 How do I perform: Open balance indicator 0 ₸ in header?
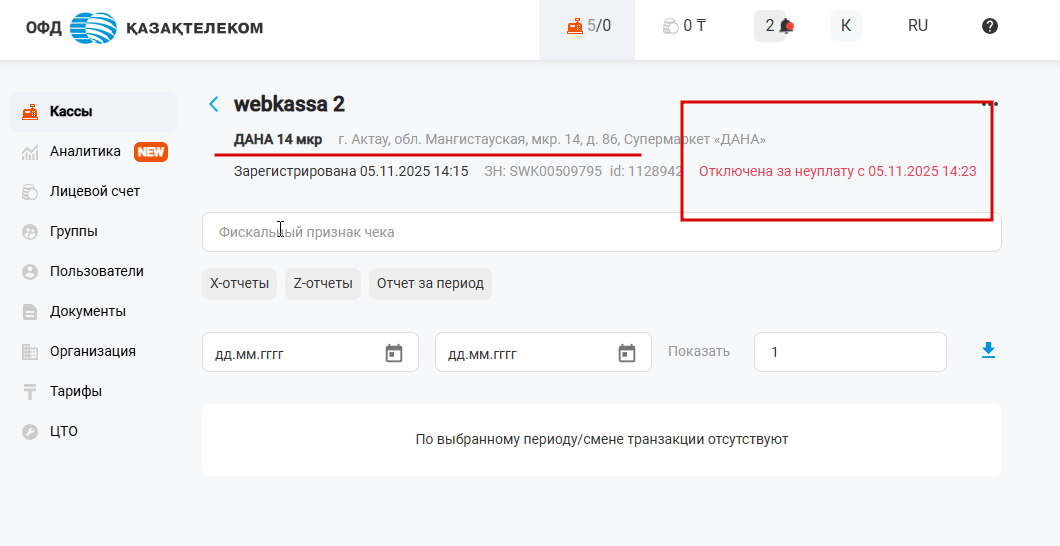pos(685,26)
